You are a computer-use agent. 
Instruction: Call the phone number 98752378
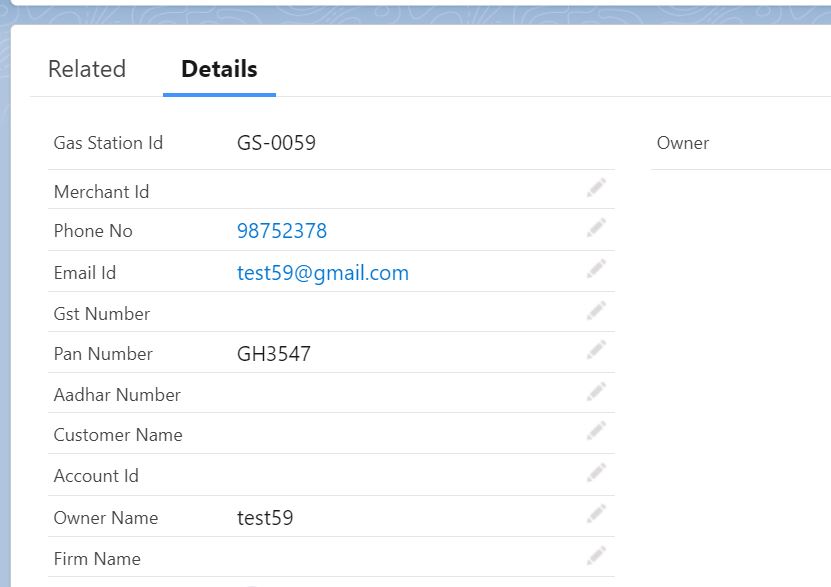[283, 230]
